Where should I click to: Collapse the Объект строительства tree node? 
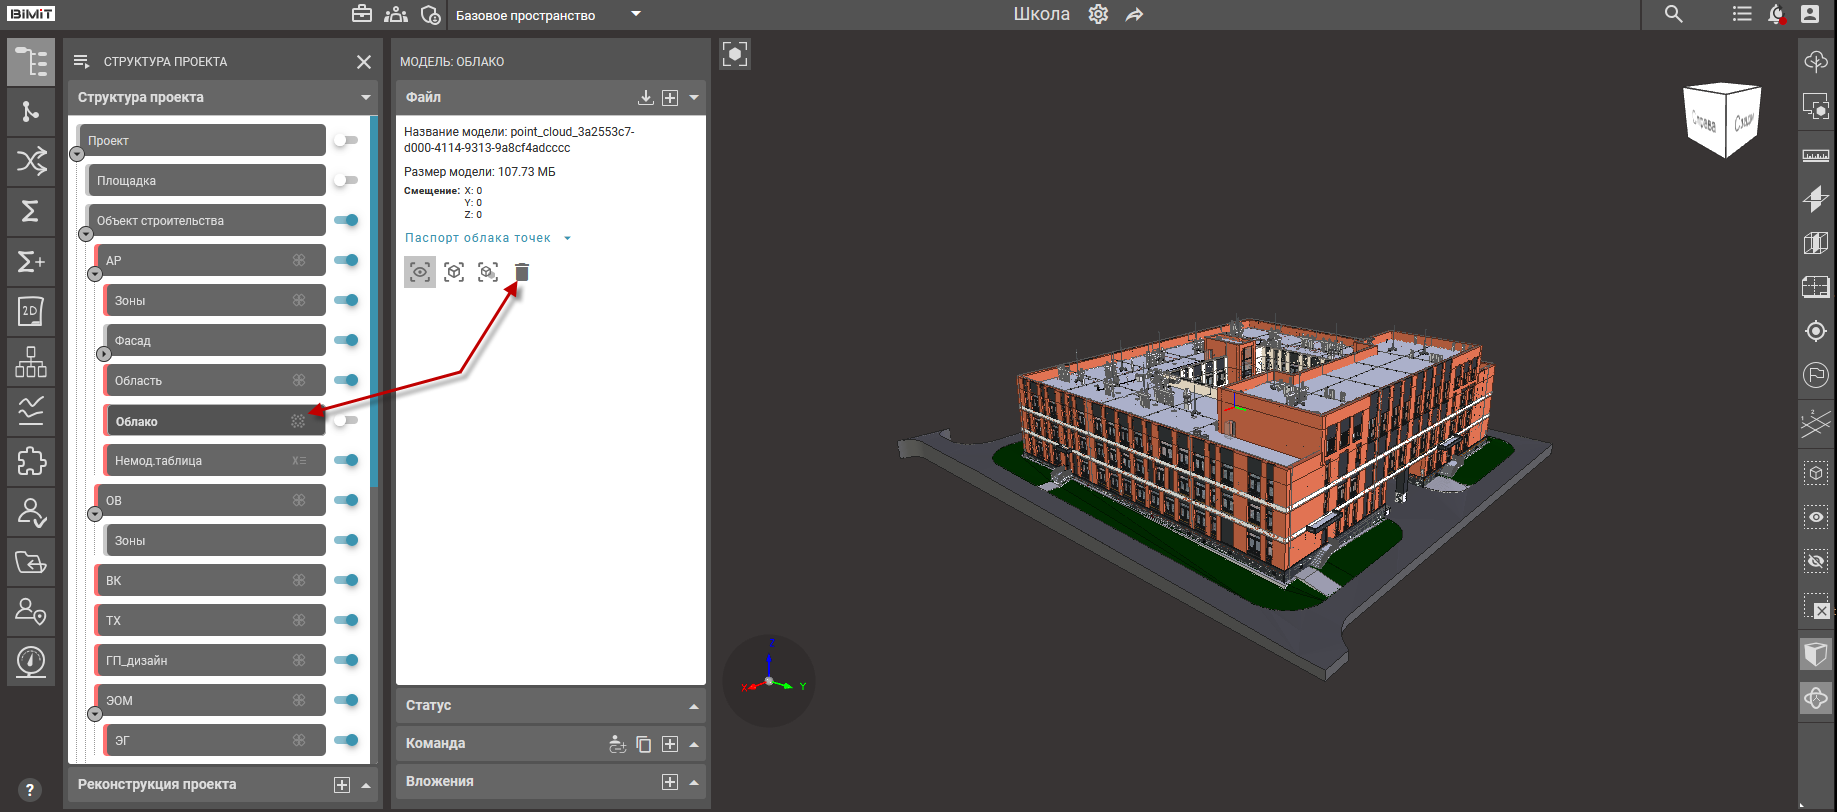click(x=86, y=234)
